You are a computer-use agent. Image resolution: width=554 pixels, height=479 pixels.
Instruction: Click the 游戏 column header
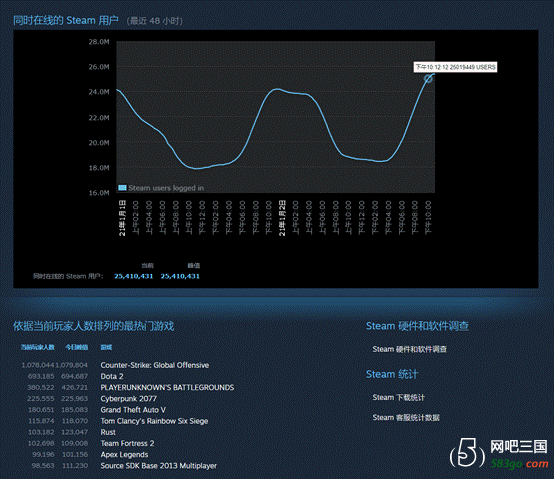coord(106,348)
